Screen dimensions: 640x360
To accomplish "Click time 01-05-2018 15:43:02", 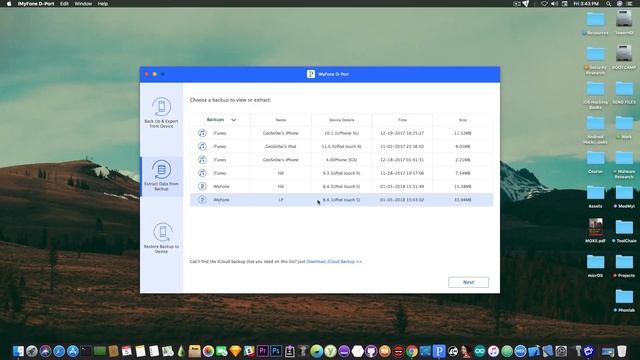I will (x=402, y=200).
